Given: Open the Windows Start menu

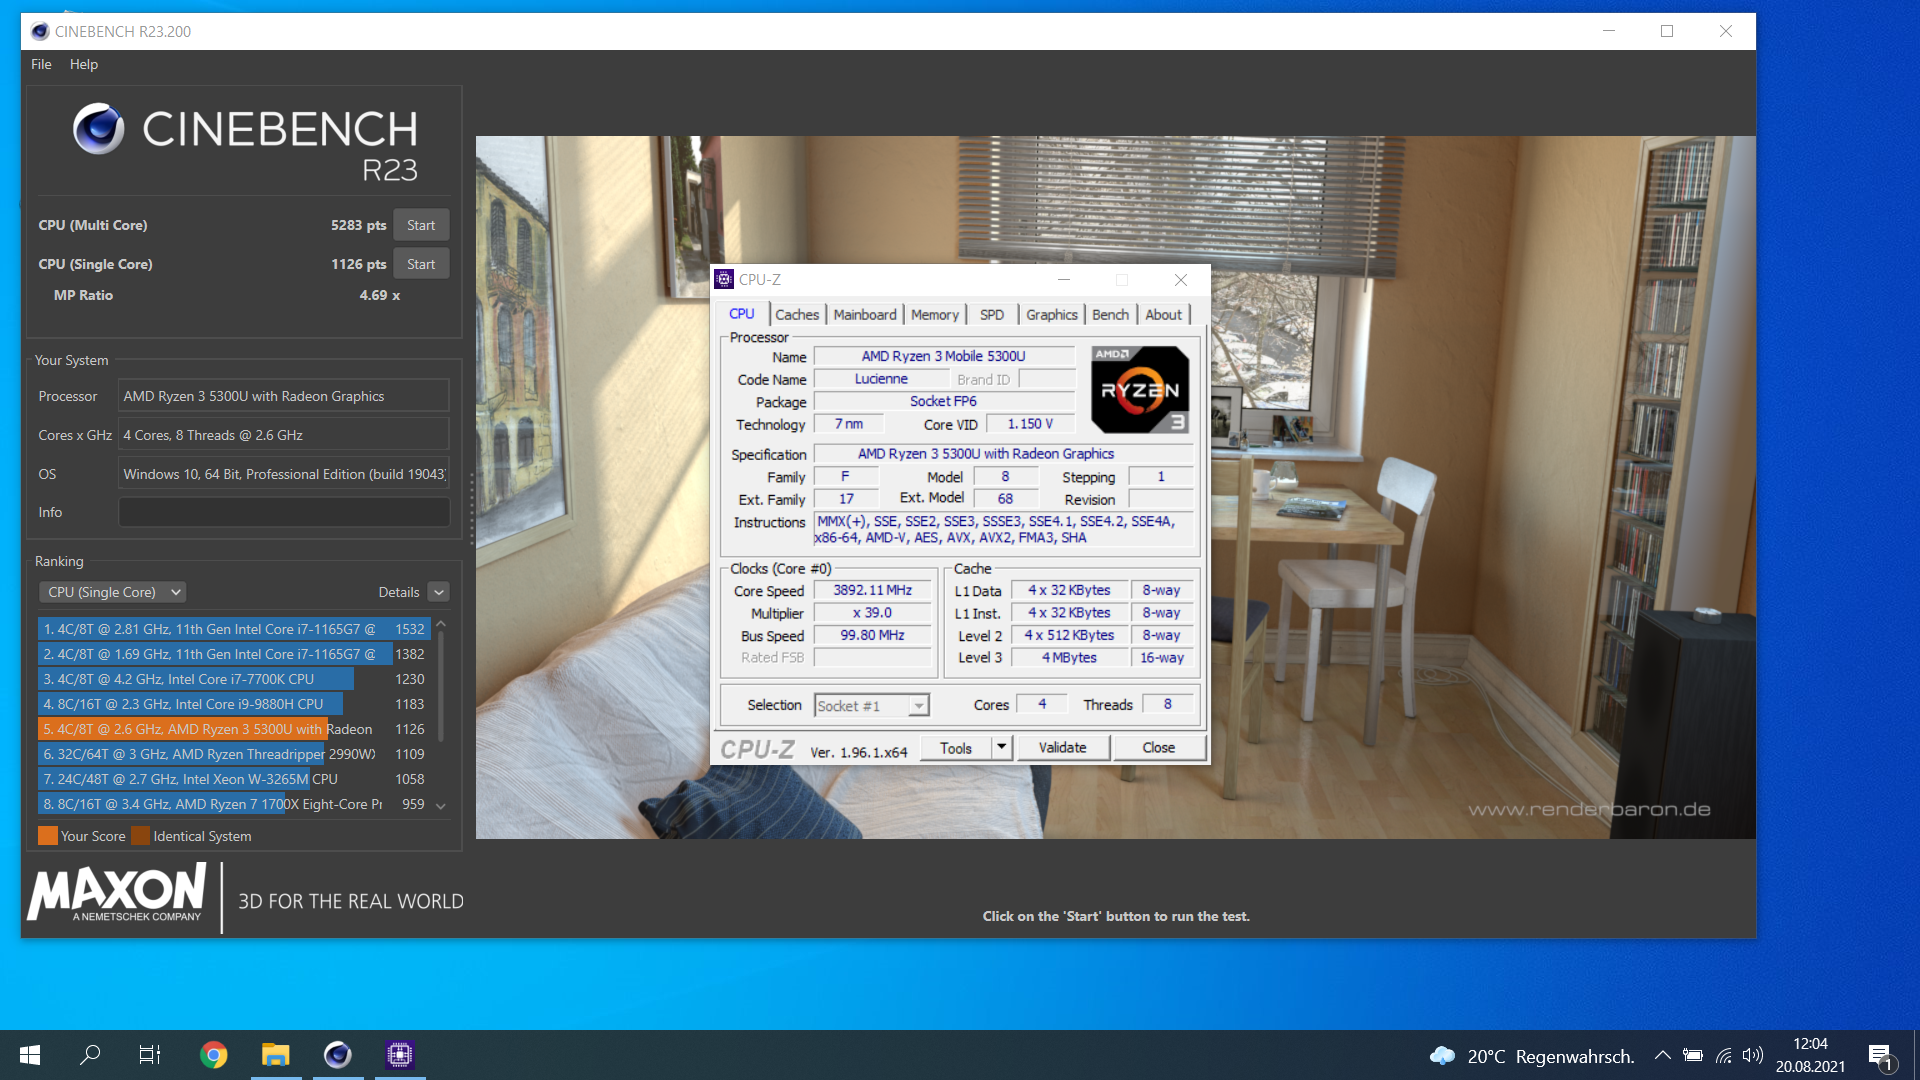Looking at the screenshot, I should [x=30, y=1055].
